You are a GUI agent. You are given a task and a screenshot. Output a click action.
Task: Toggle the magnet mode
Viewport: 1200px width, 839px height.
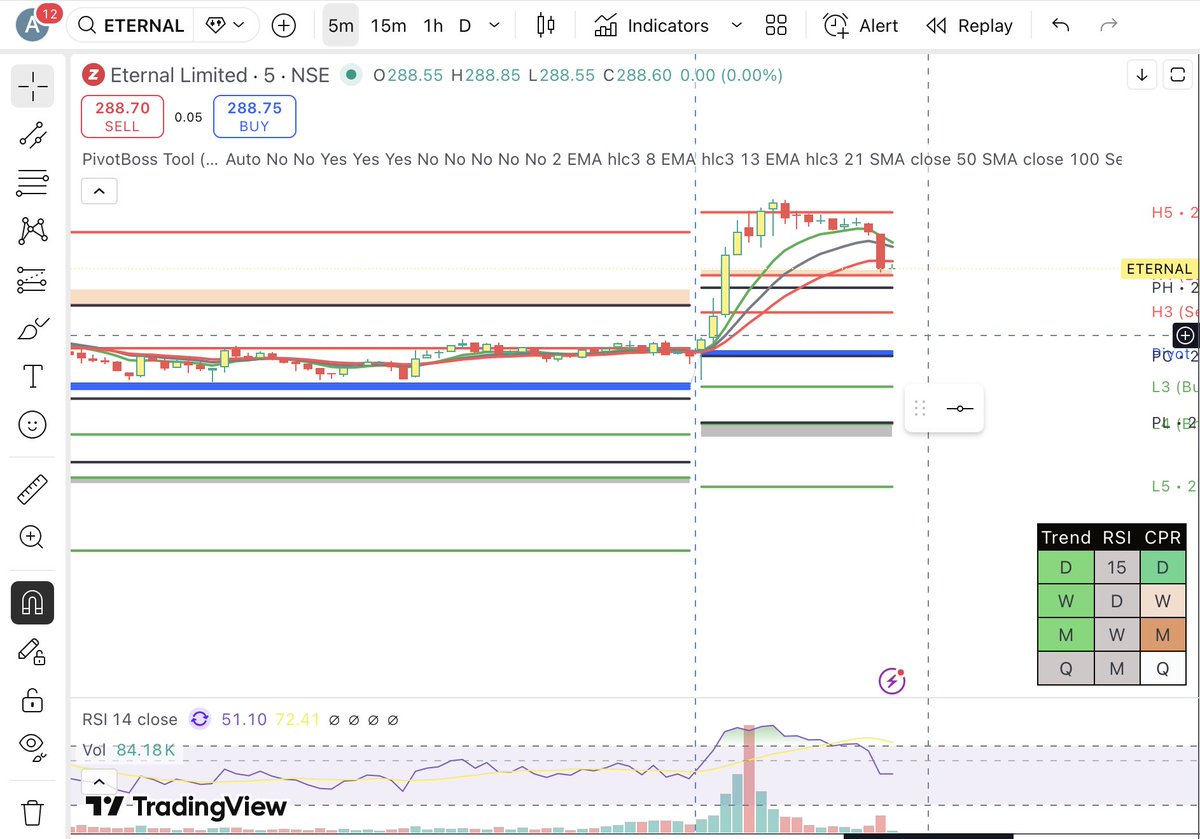[32, 603]
